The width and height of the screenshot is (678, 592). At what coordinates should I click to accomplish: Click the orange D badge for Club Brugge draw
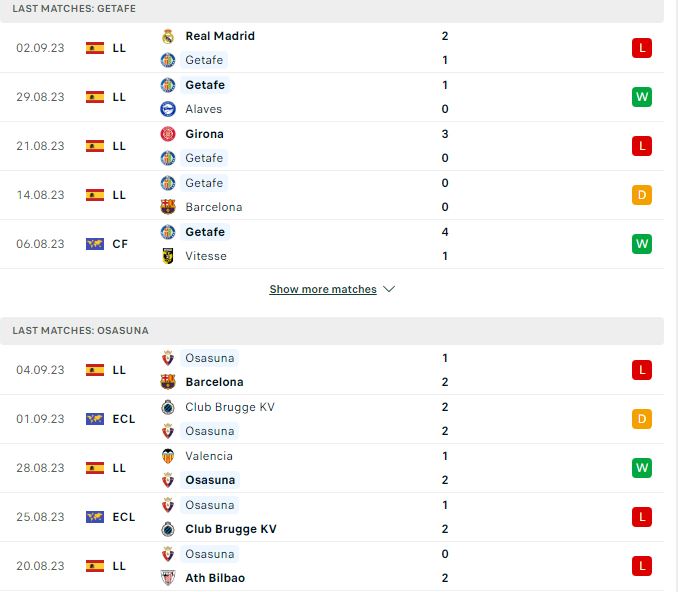pyautogui.click(x=642, y=419)
